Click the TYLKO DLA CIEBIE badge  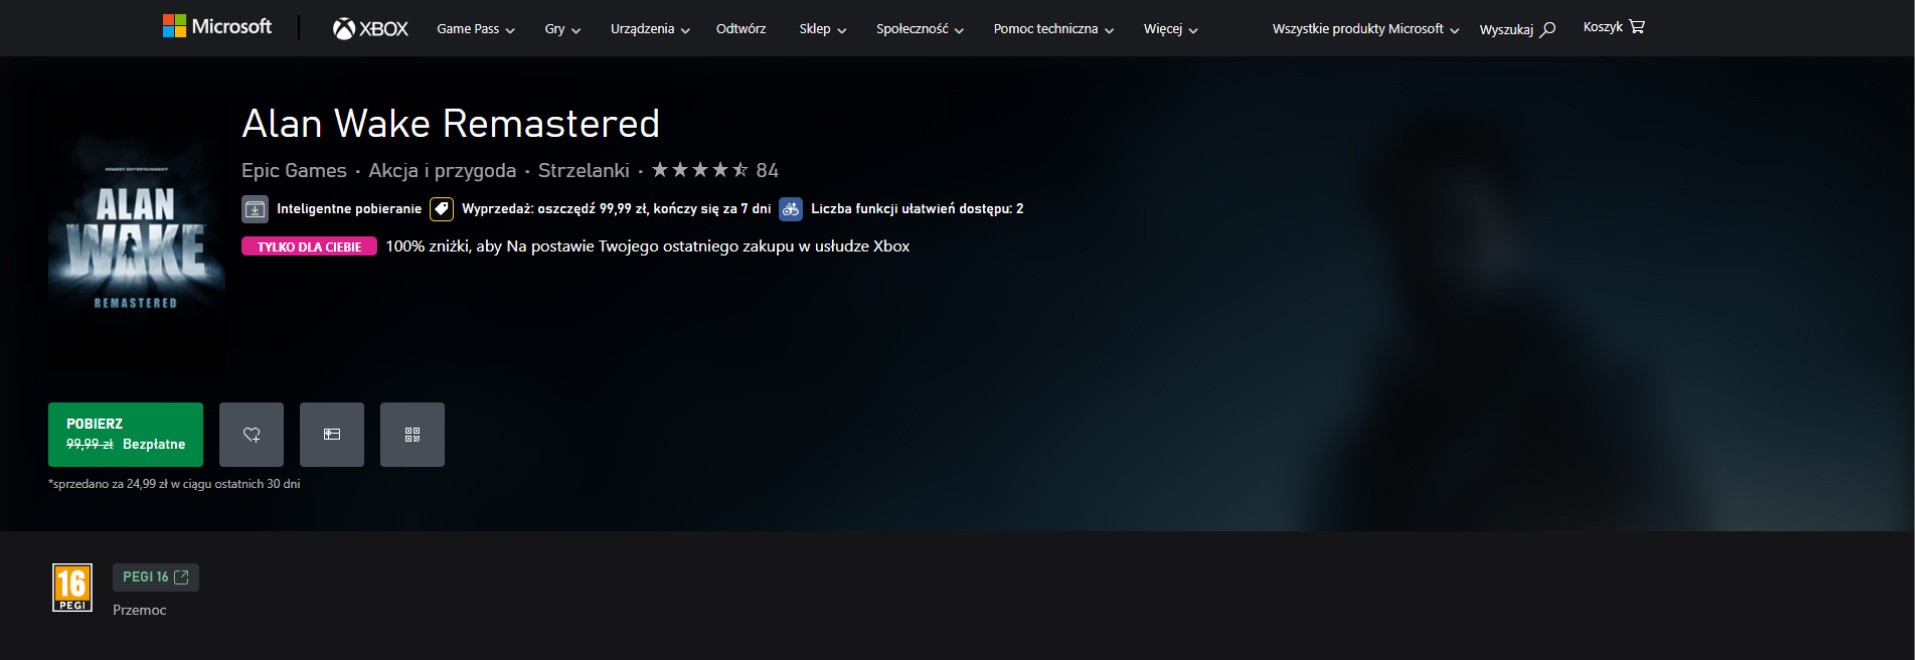coord(309,246)
